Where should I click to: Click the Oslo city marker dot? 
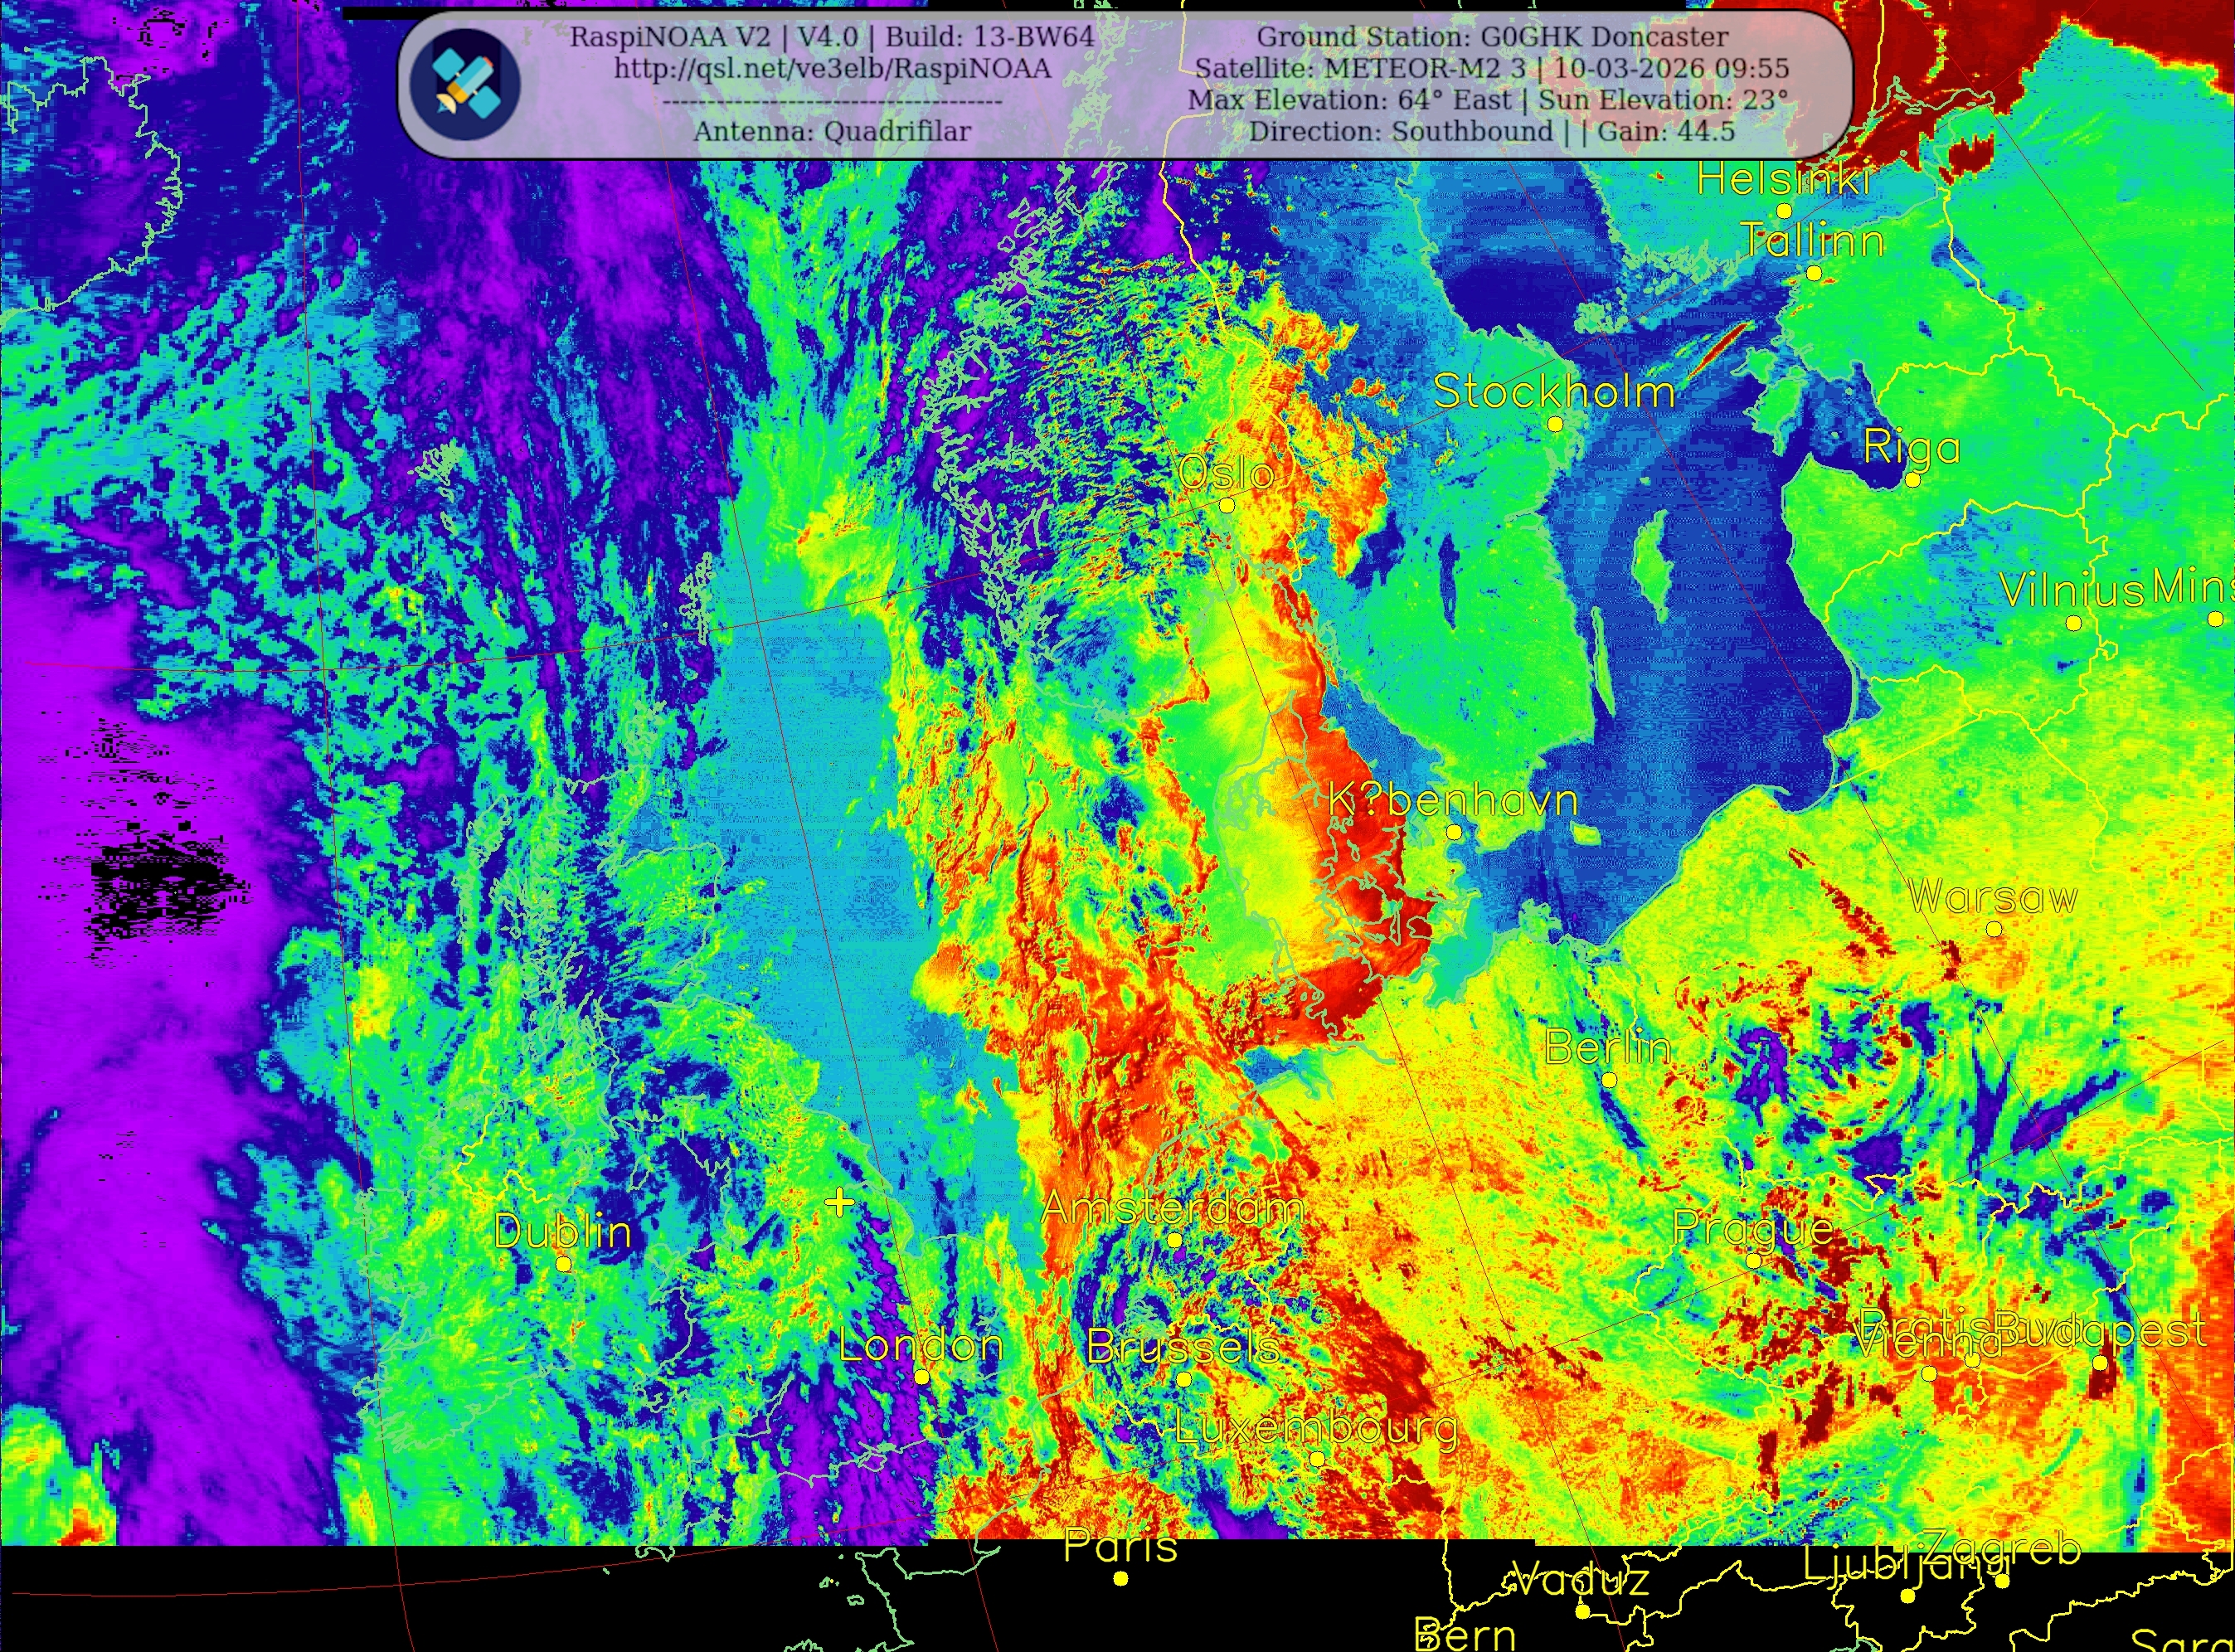1227,505
